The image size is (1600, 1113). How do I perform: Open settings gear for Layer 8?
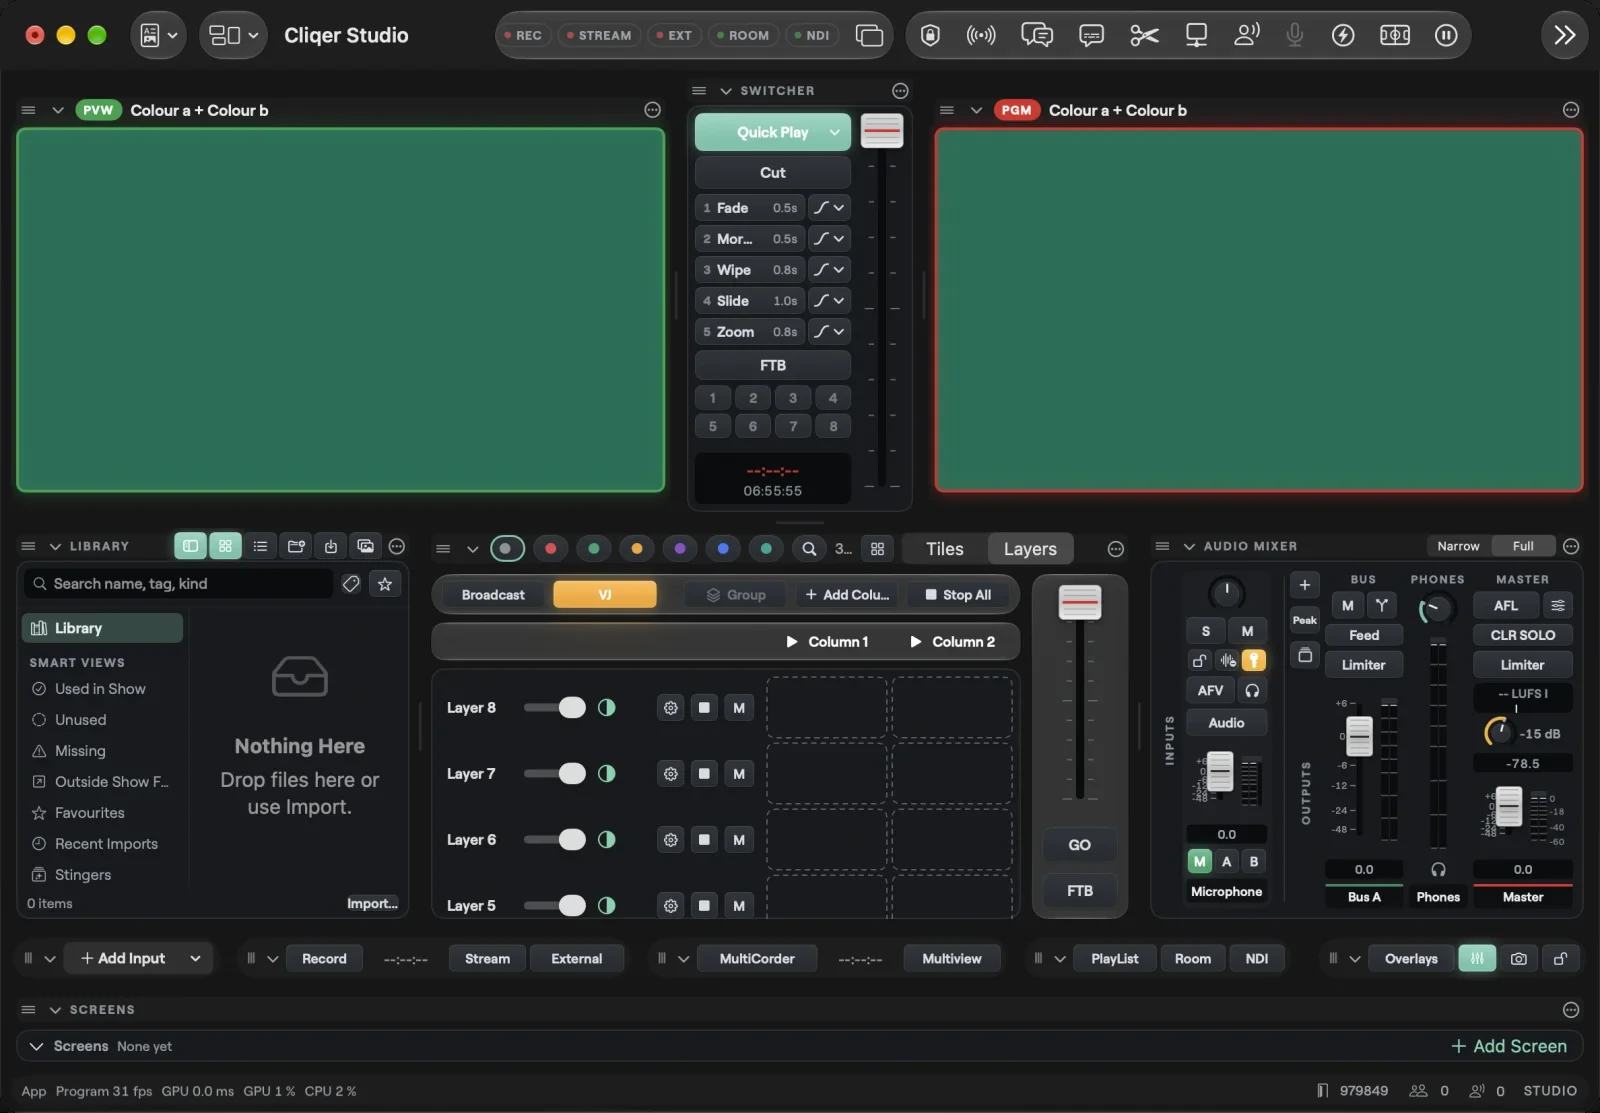click(x=670, y=707)
